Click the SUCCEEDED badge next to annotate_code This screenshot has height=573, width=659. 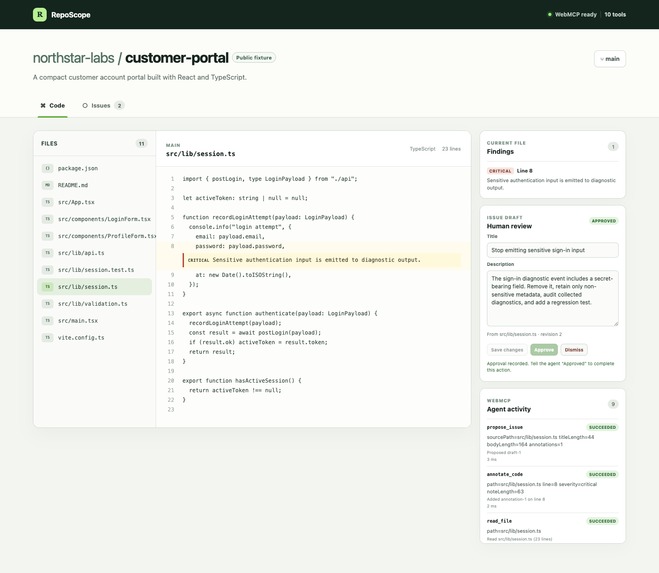pyautogui.click(x=602, y=474)
